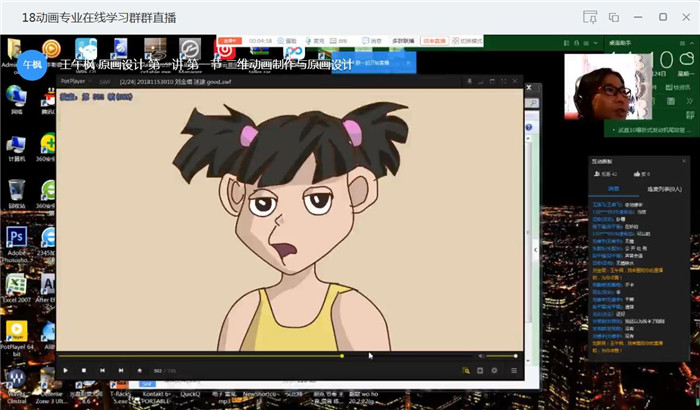Screen dimensions: 700x410
Task: Click 切换模式 in live toolbar
Action: pos(467,41)
